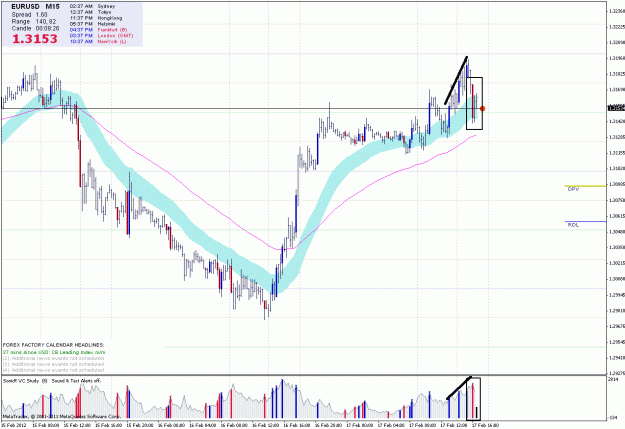
Task: Select the Range 140, 82 readout
Action: click(34, 22)
